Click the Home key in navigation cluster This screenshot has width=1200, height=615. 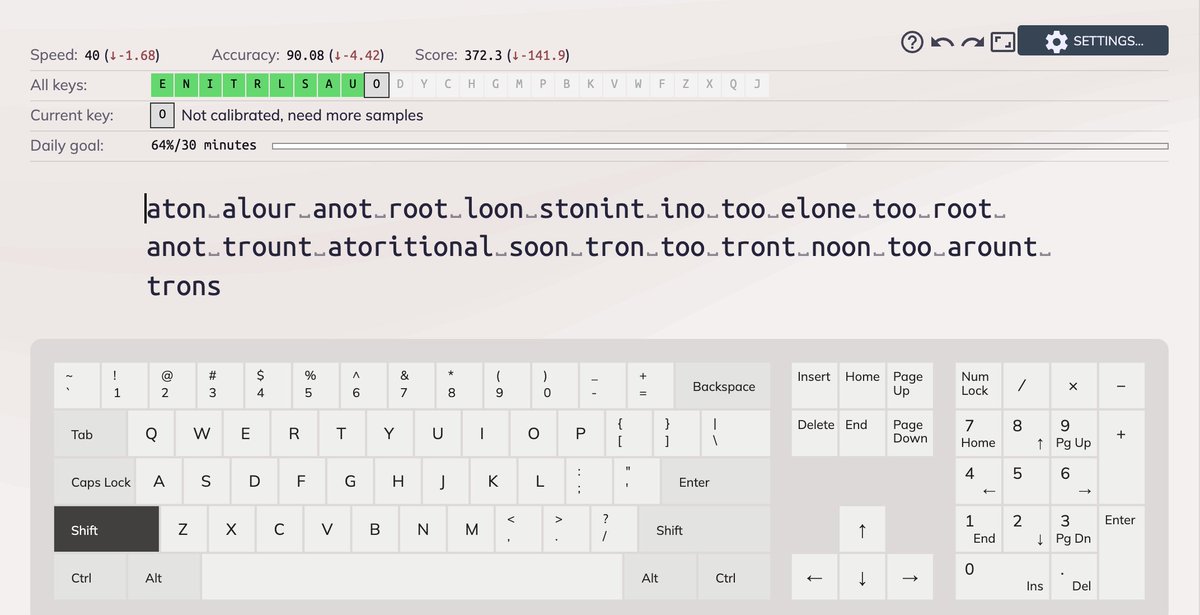point(862,386)
